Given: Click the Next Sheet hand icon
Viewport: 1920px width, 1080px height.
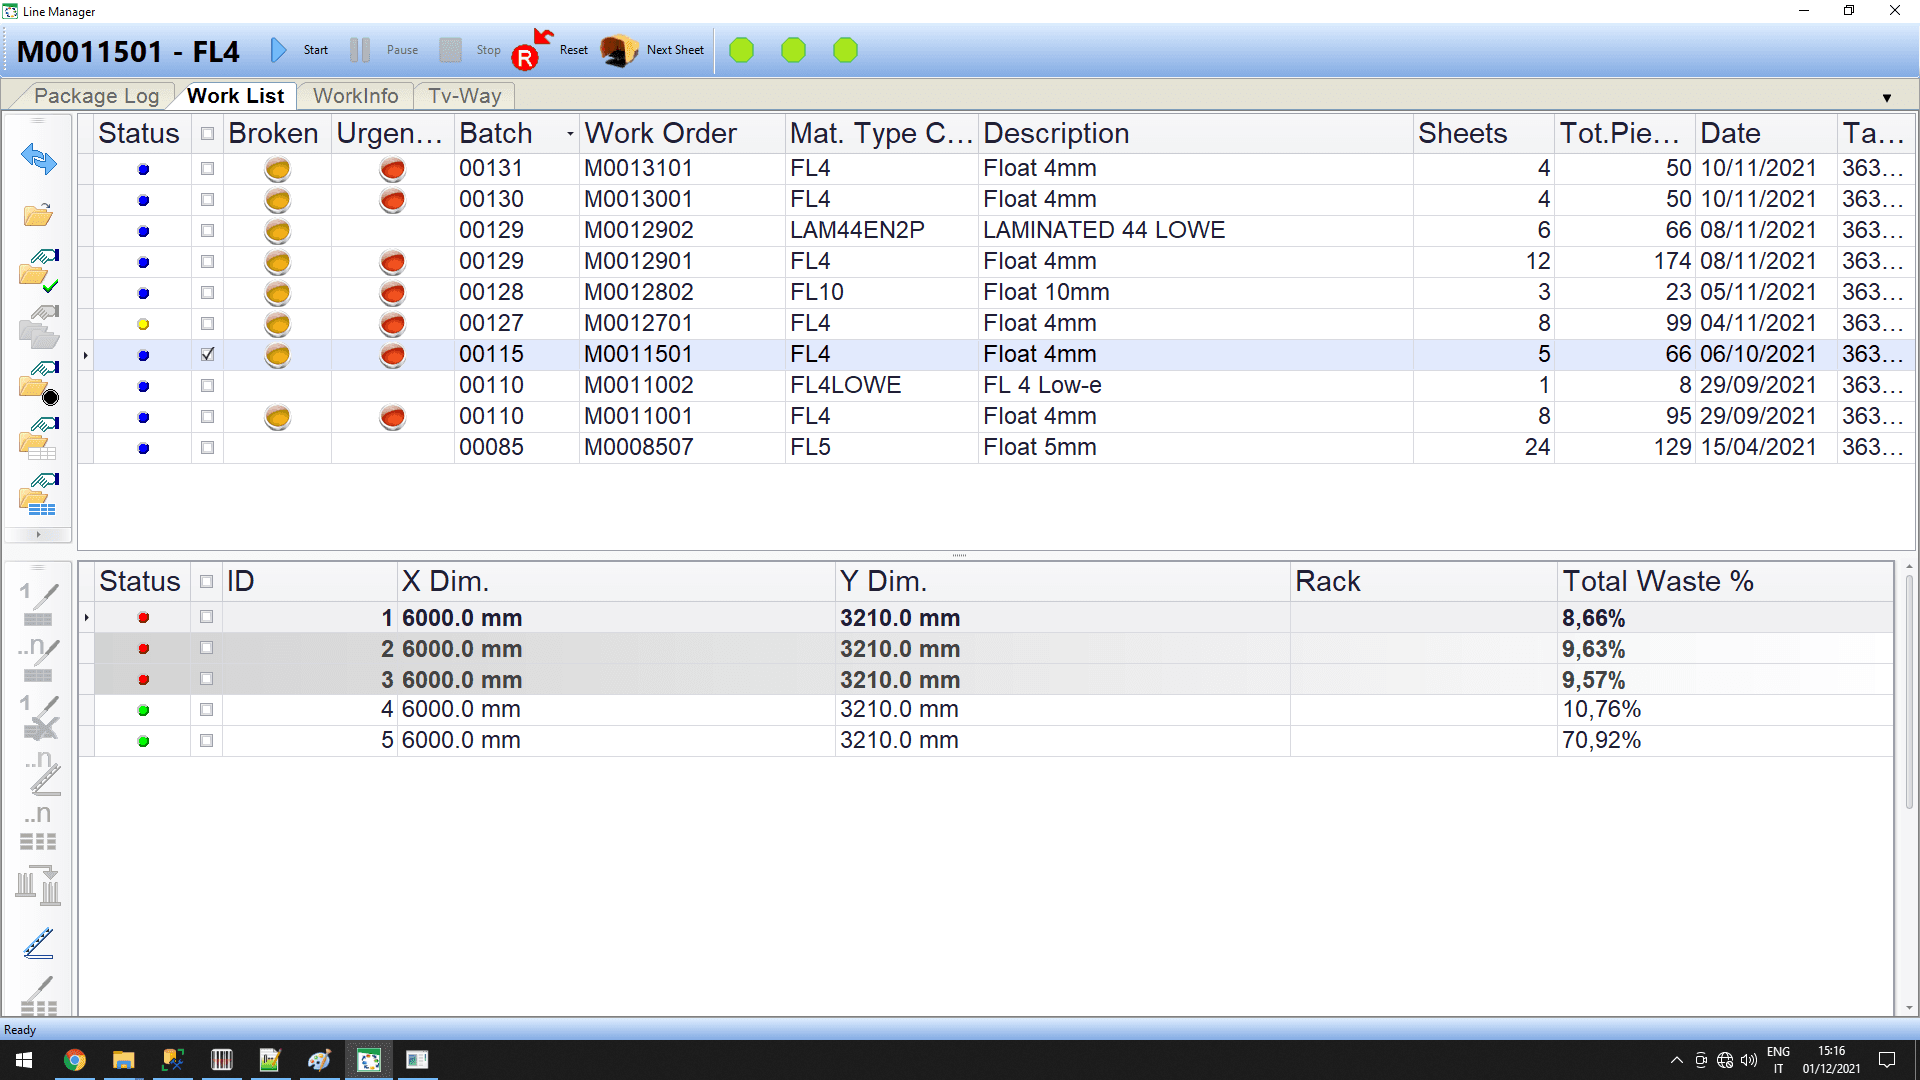Looking at the screenshot, I should tap(619, 50).
